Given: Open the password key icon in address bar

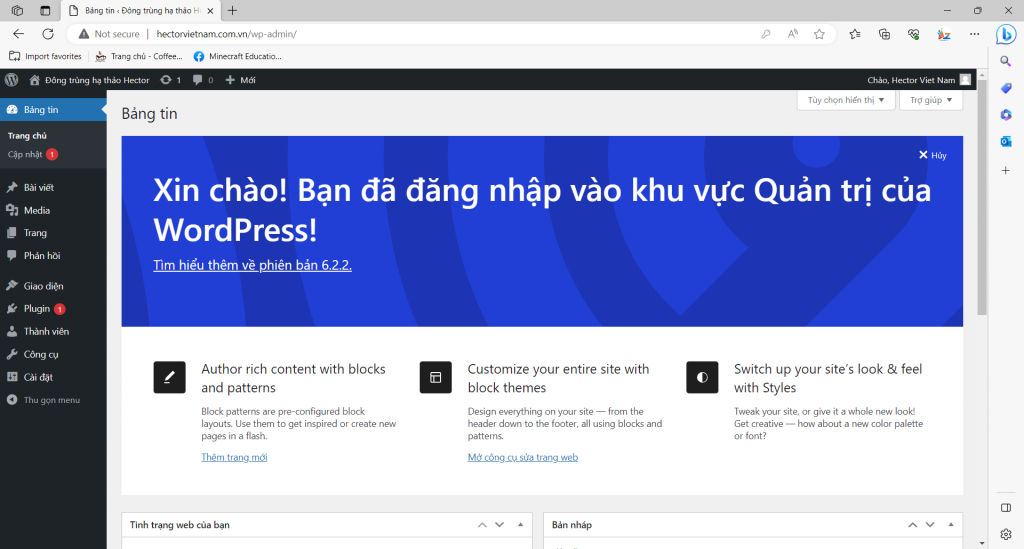Looking at the screenshot, I should click(x=765, y=34).
